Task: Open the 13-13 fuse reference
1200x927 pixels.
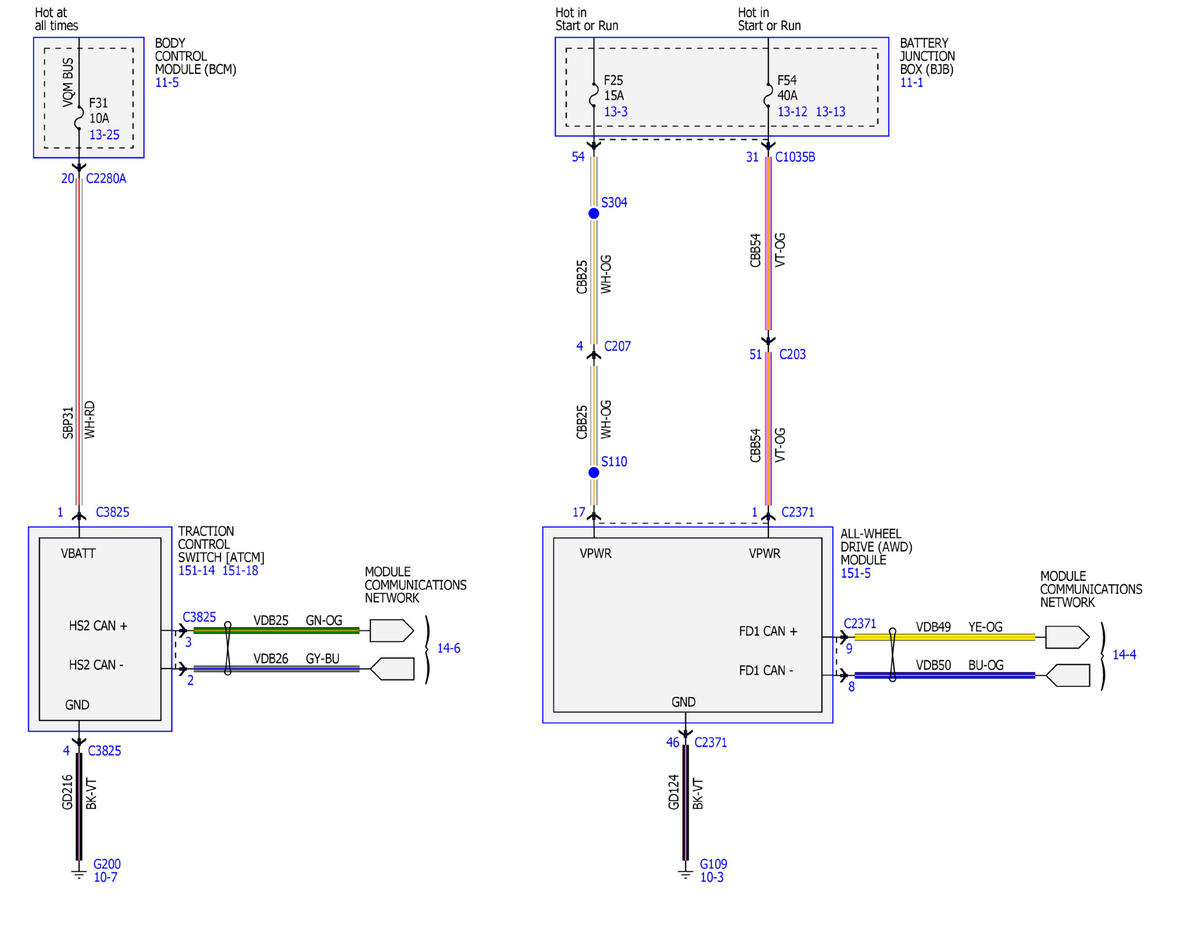Action: (831, 112)
